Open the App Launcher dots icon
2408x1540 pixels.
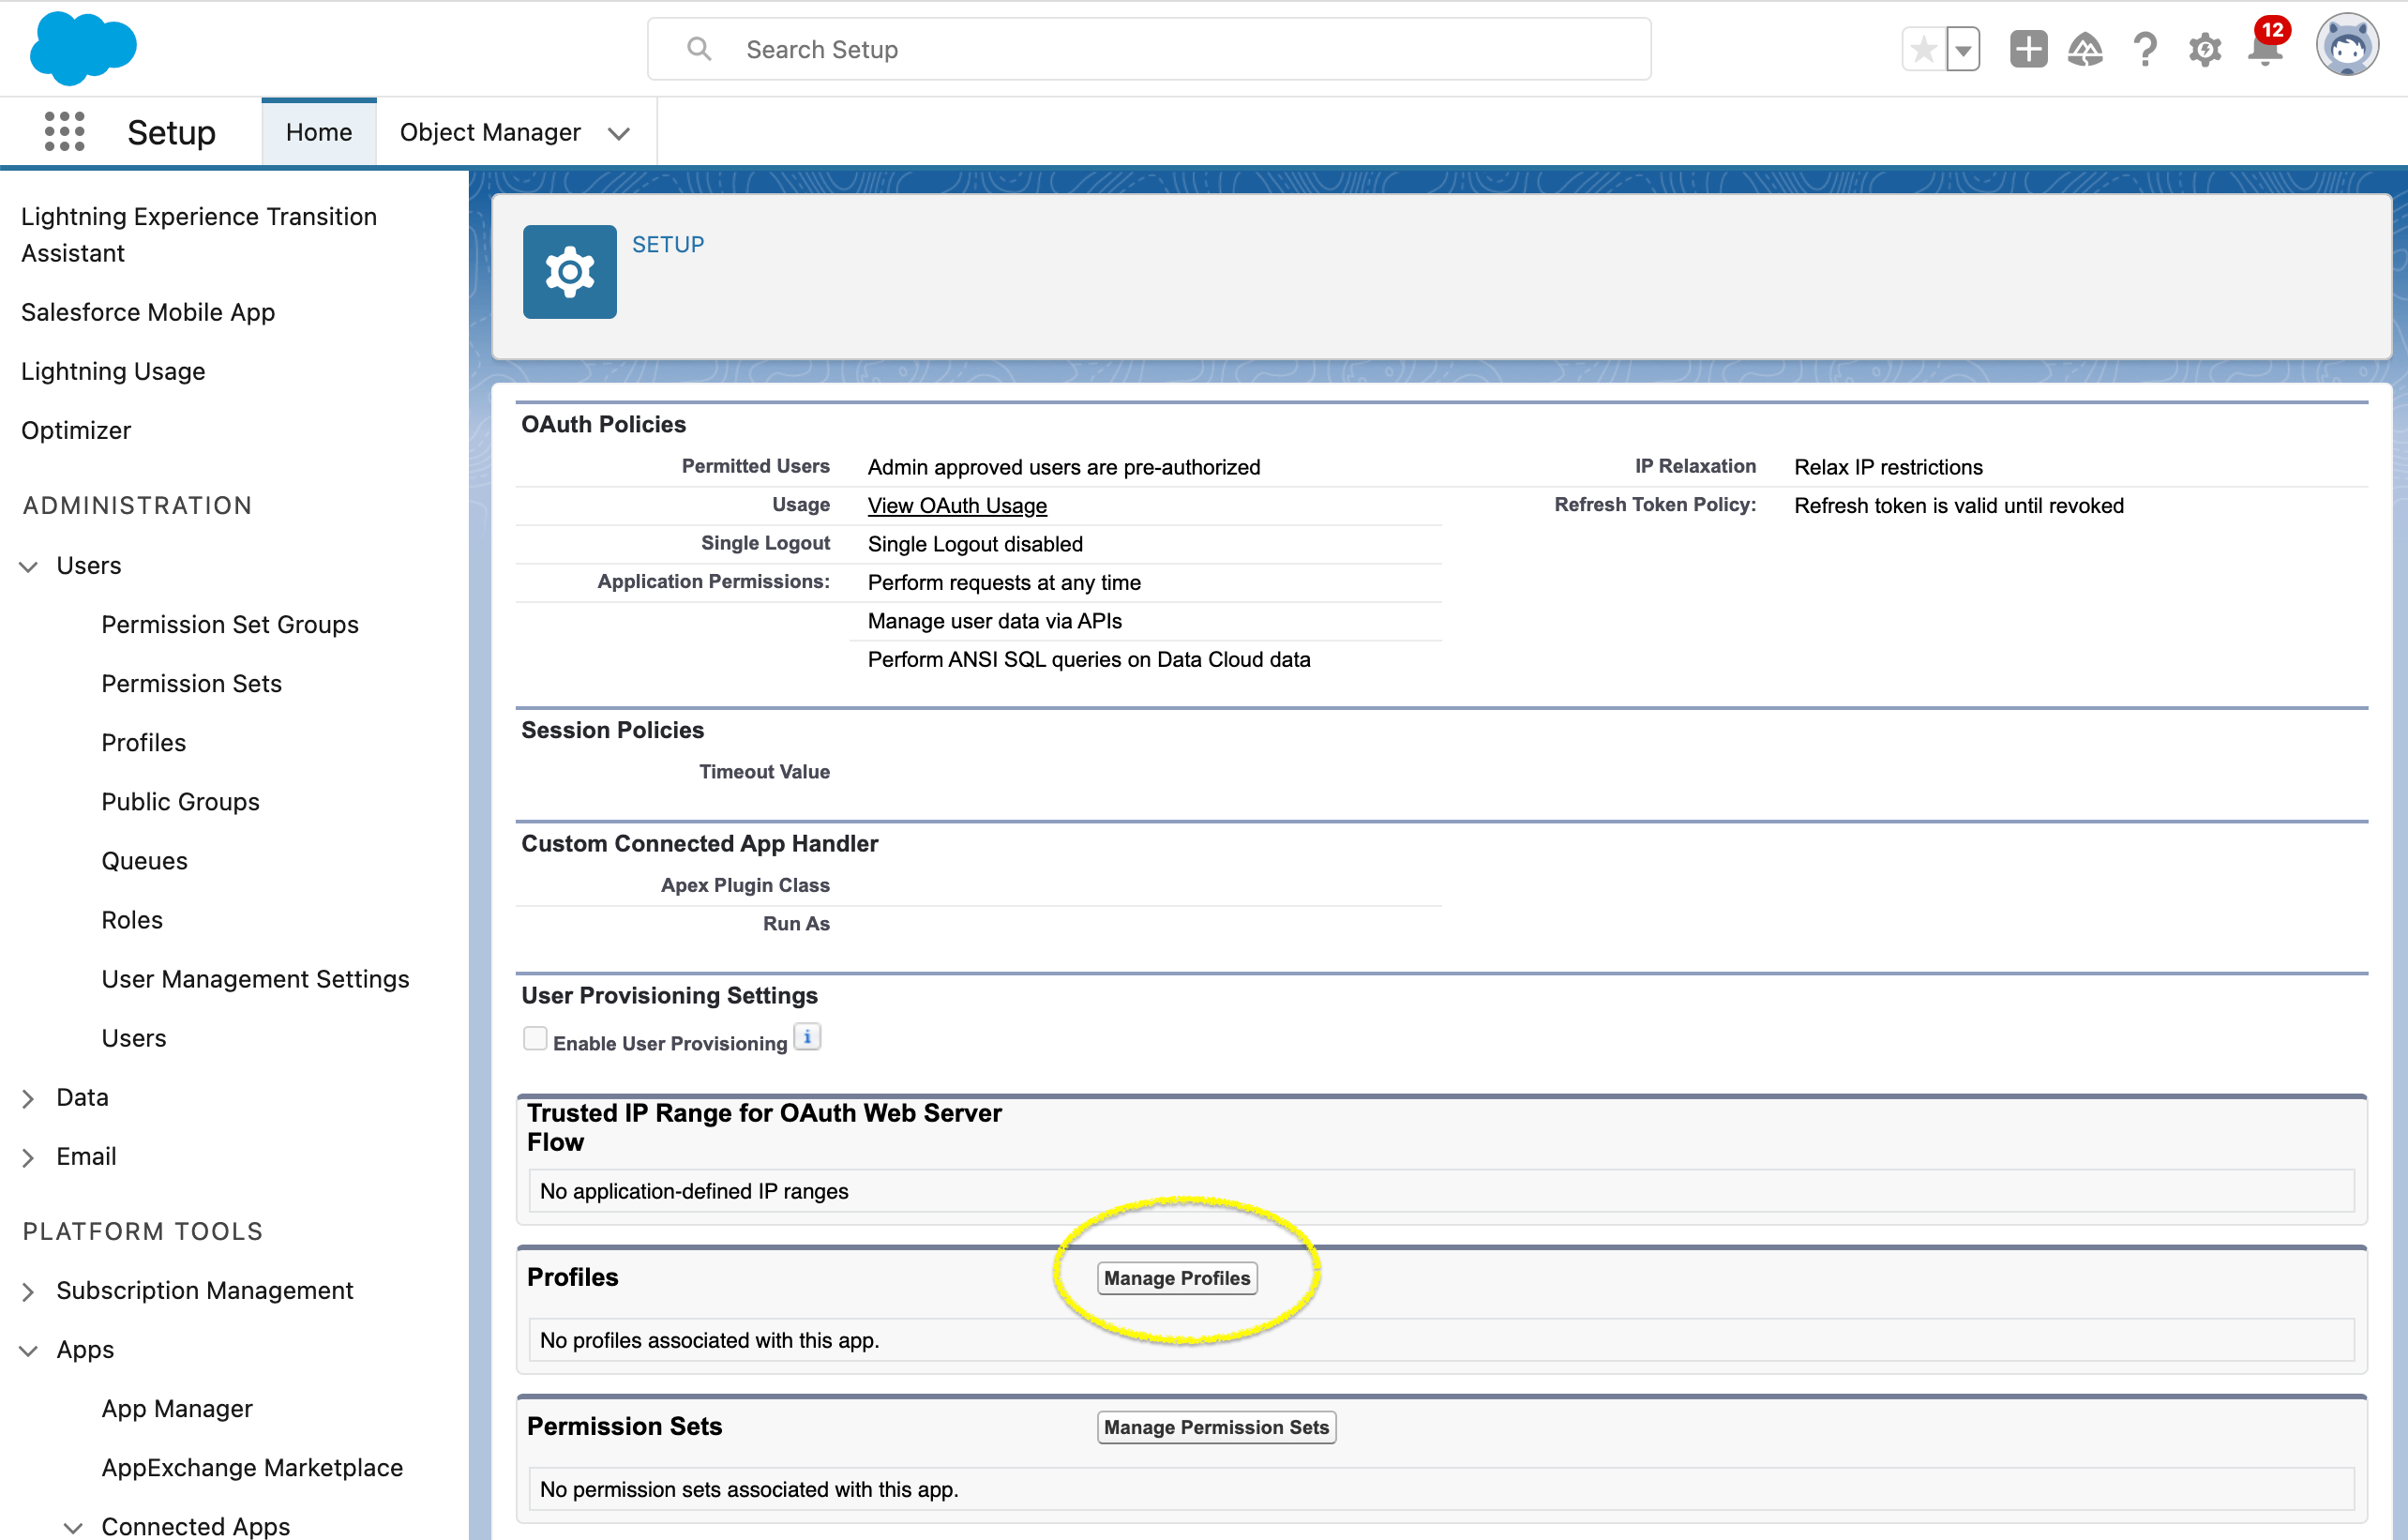tap(65, 132)
